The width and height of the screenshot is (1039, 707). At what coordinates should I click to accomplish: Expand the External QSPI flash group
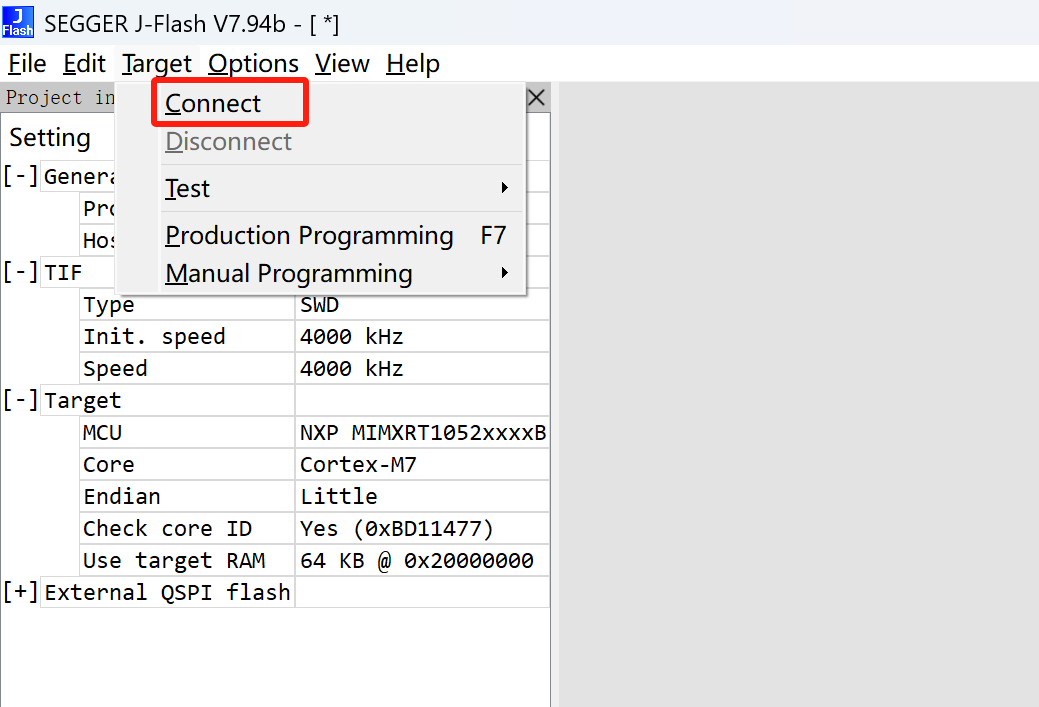pos(20,592)
